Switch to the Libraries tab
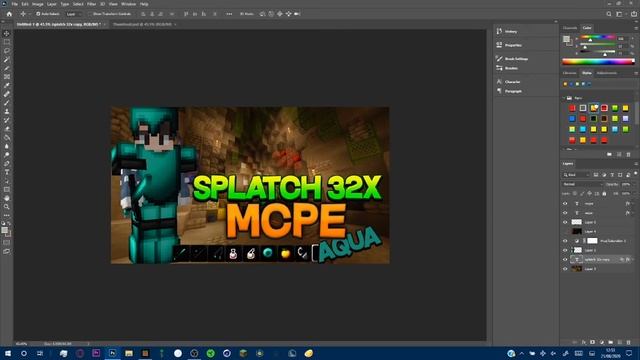The height and width of the screenshot is (360, 640). point(570,73)
